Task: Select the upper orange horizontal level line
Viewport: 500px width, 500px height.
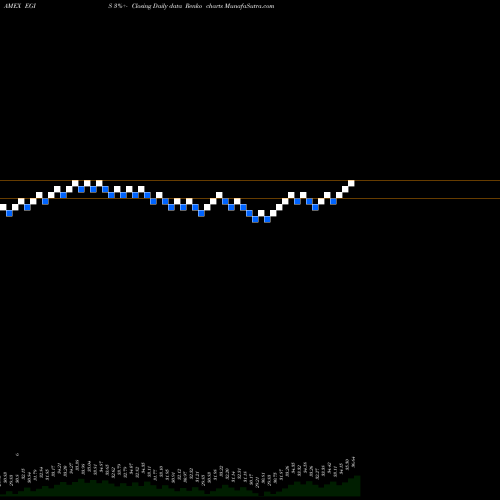Action: click(250, 181)
